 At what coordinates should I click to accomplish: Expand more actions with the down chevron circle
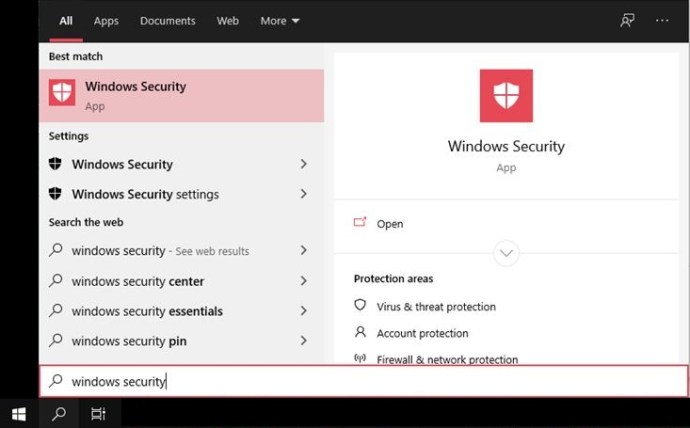(x=506, y=253)
